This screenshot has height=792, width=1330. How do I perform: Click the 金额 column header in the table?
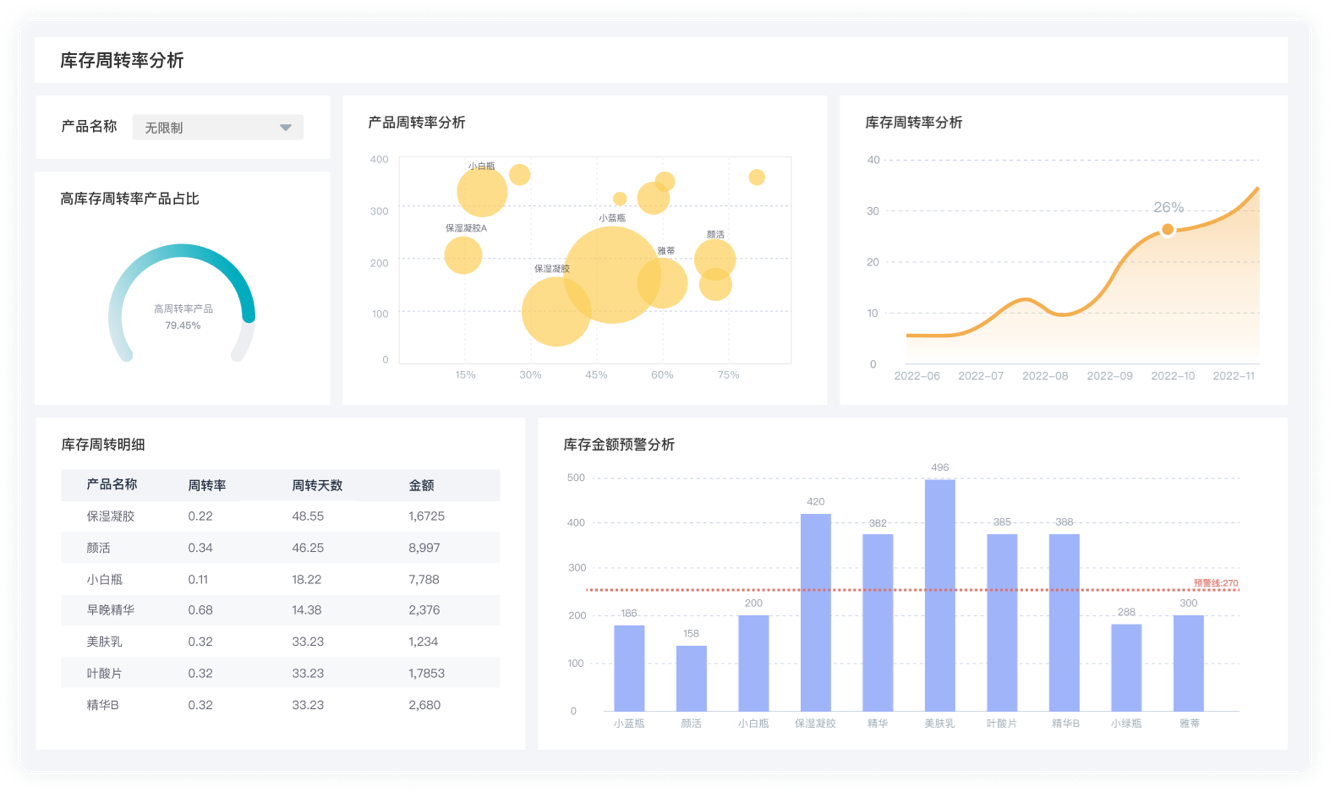point(421,485)
